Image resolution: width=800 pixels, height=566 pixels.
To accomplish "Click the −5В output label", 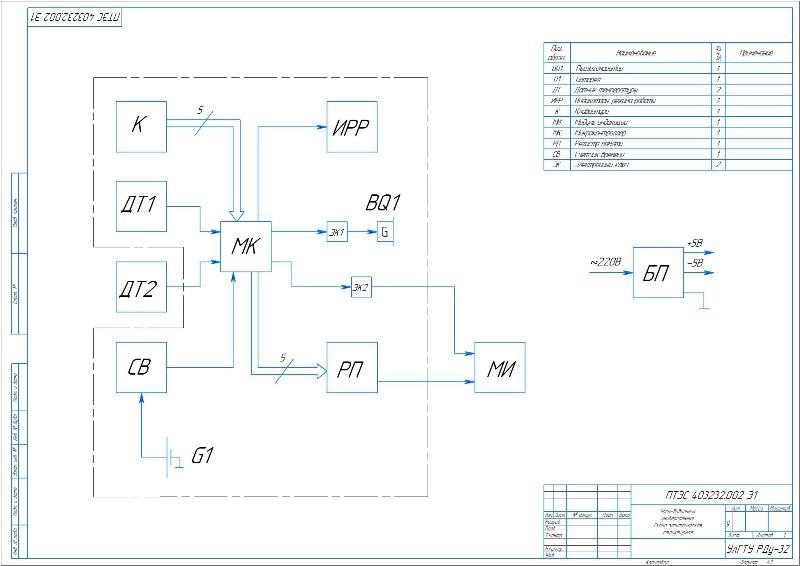I will coord(695,263).
